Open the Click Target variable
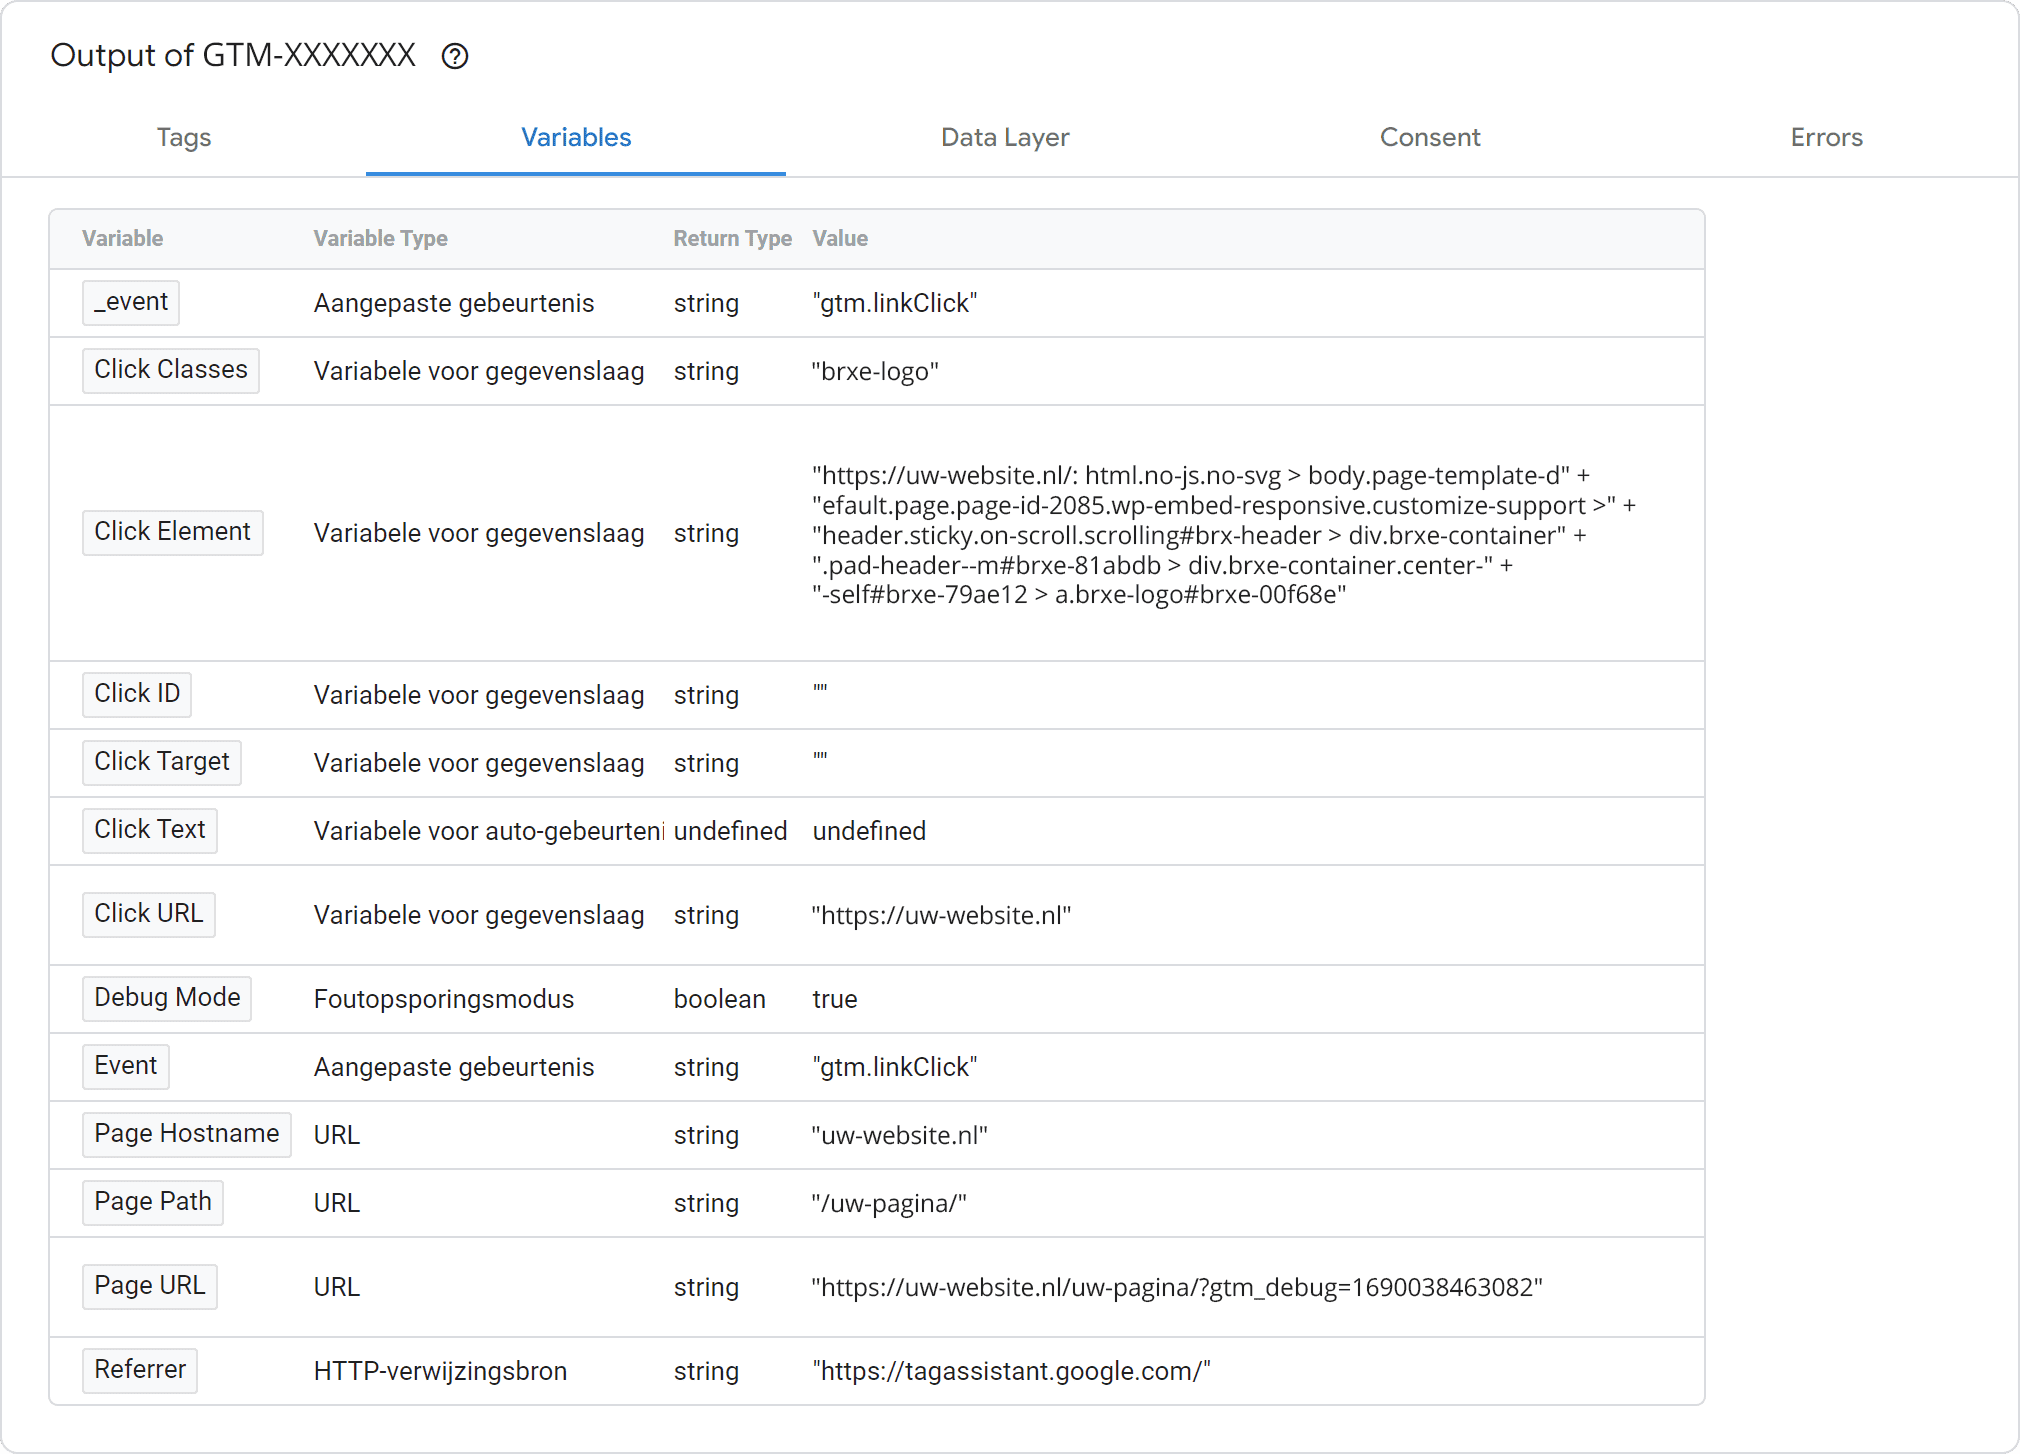The image size is (2020, 1454). [x=162, y=762]
